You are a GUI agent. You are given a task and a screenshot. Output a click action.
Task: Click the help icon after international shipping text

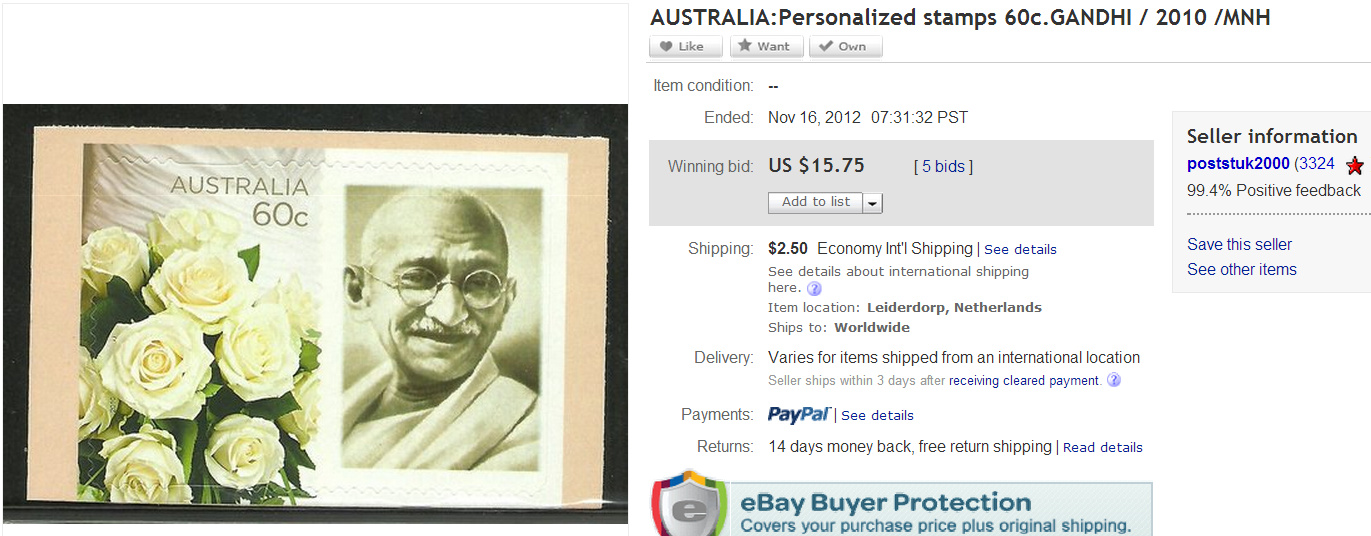[x=814, y=289]
